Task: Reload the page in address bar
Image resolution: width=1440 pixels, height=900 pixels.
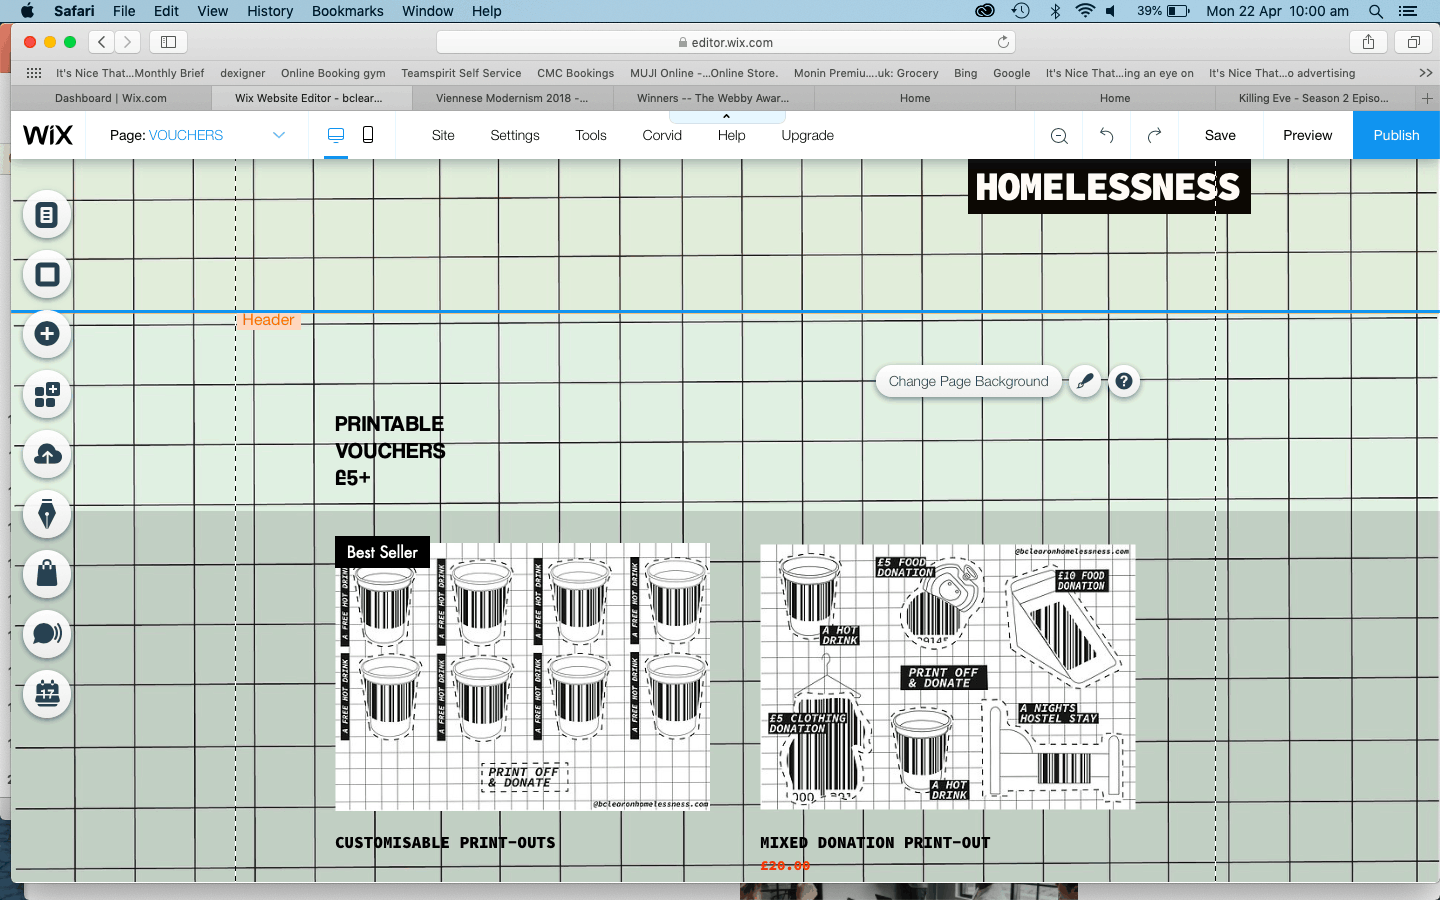Action: click(x=1003, y=42)
